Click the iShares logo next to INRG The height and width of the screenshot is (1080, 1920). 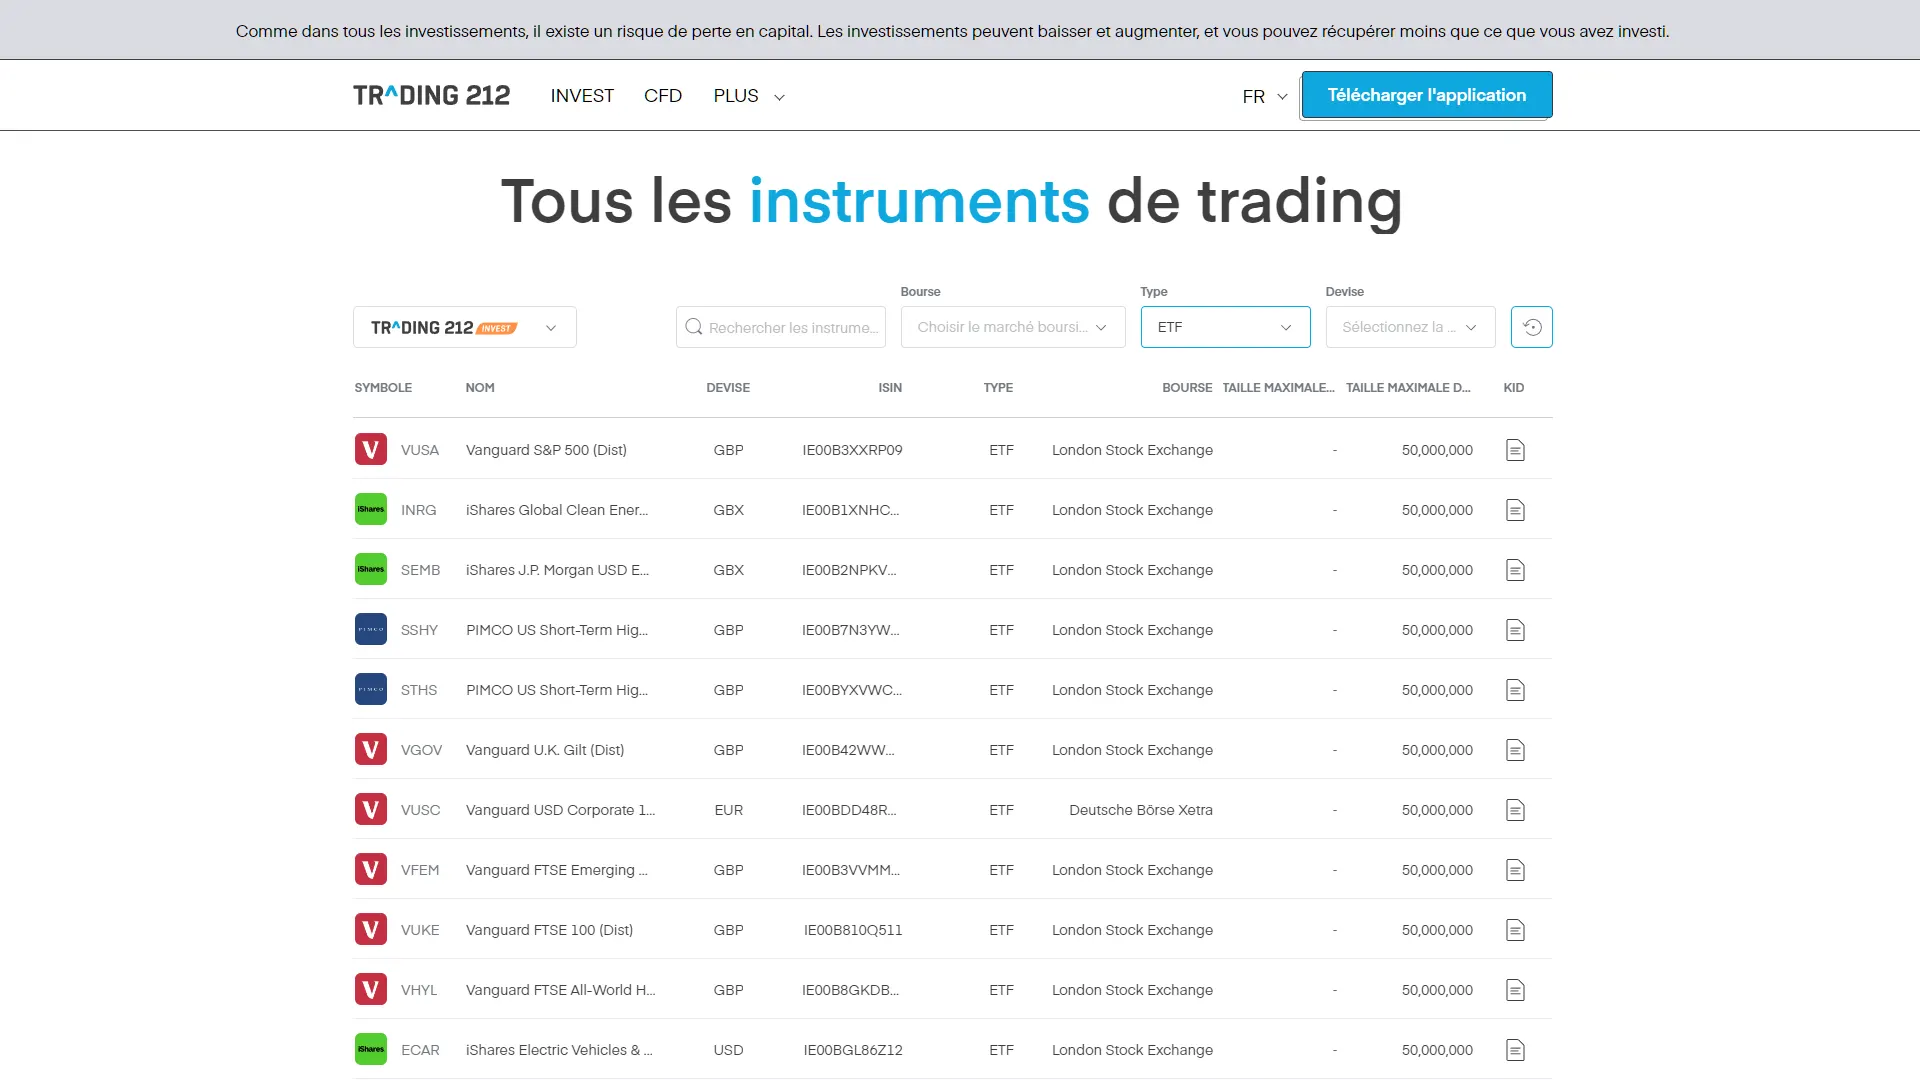coord(371,509)
